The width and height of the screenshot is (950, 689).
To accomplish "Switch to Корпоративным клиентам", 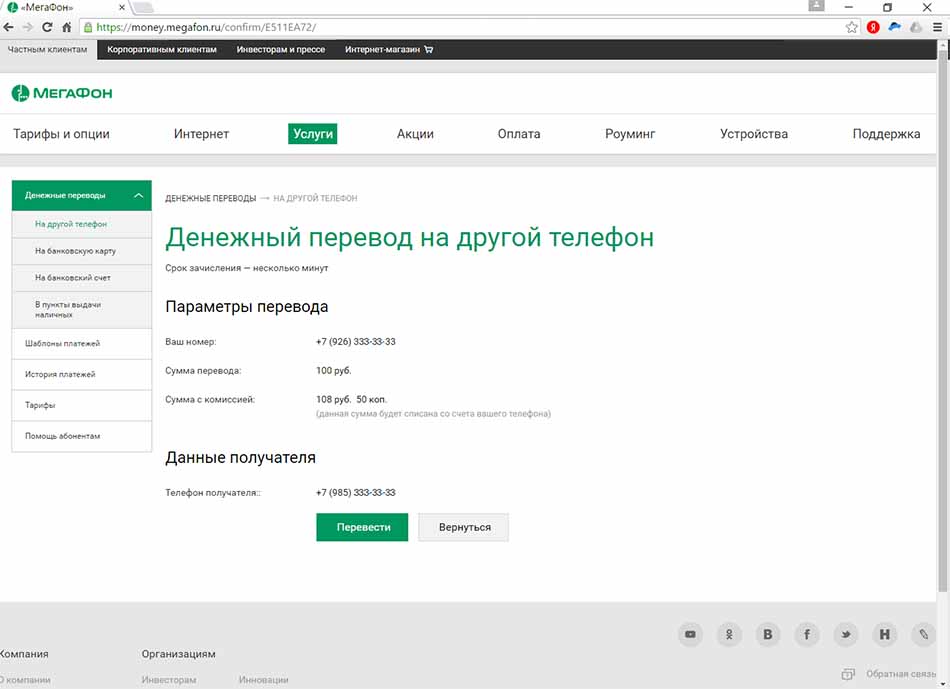I will (x=162, y=50).
